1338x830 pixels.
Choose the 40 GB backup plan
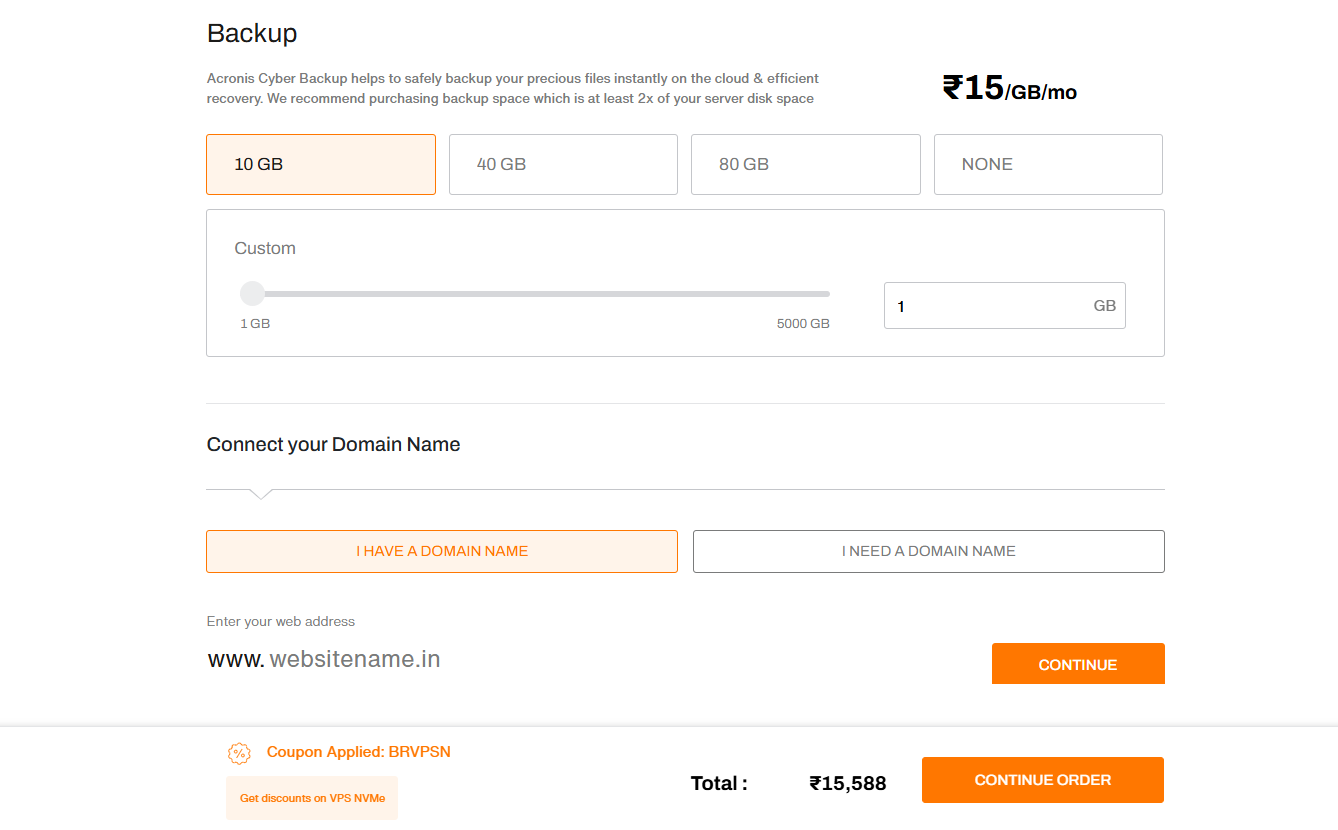pyautogui.click(x=563, y=164)
